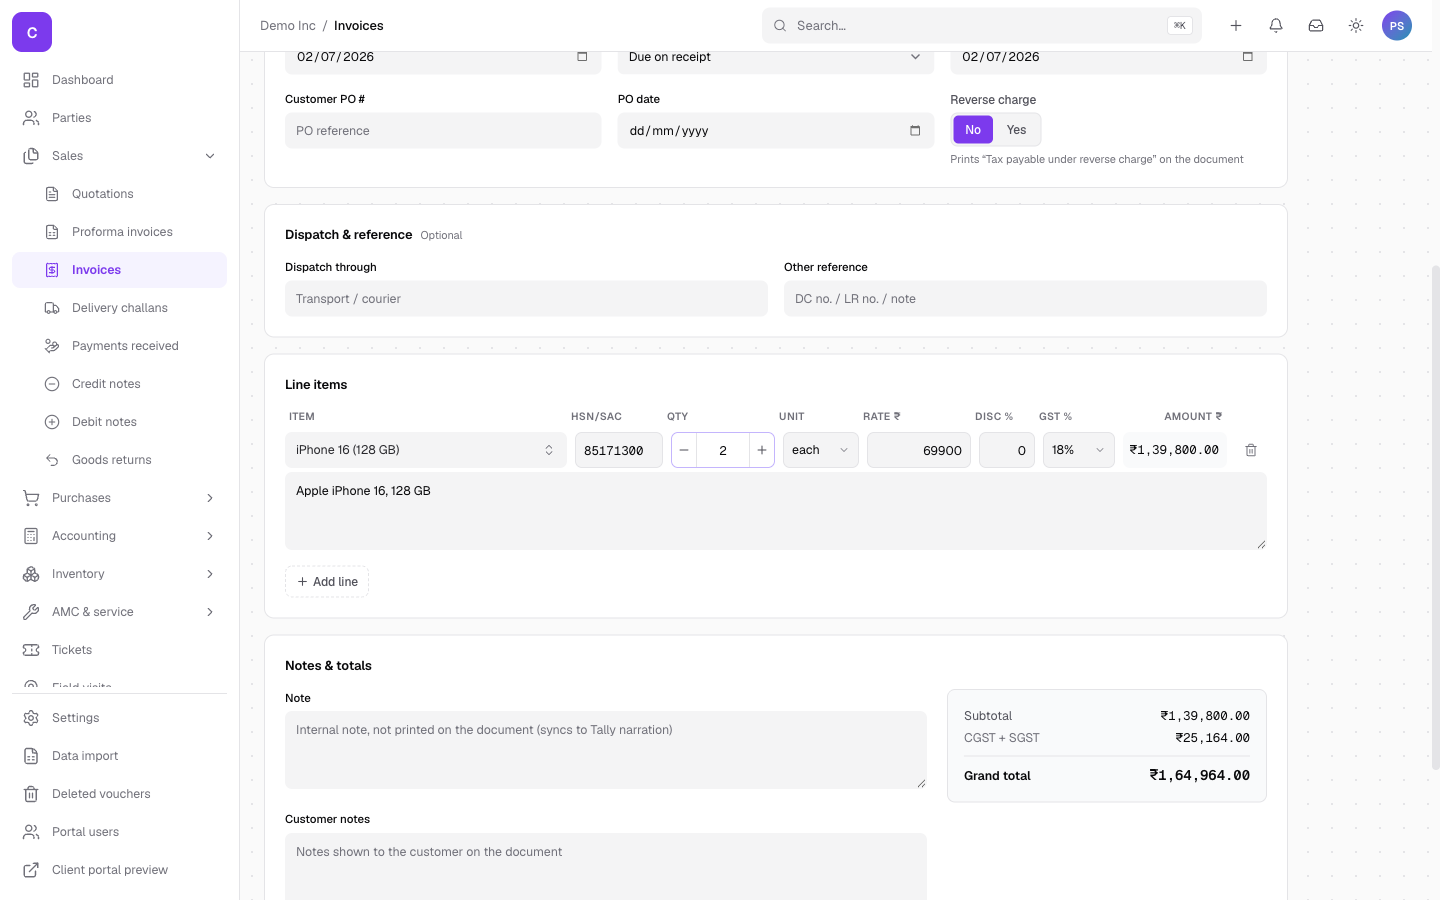Screen dimensions: 1440x900
Task: Delete the iPhone 16 line item
Action: click(1250, 450)
